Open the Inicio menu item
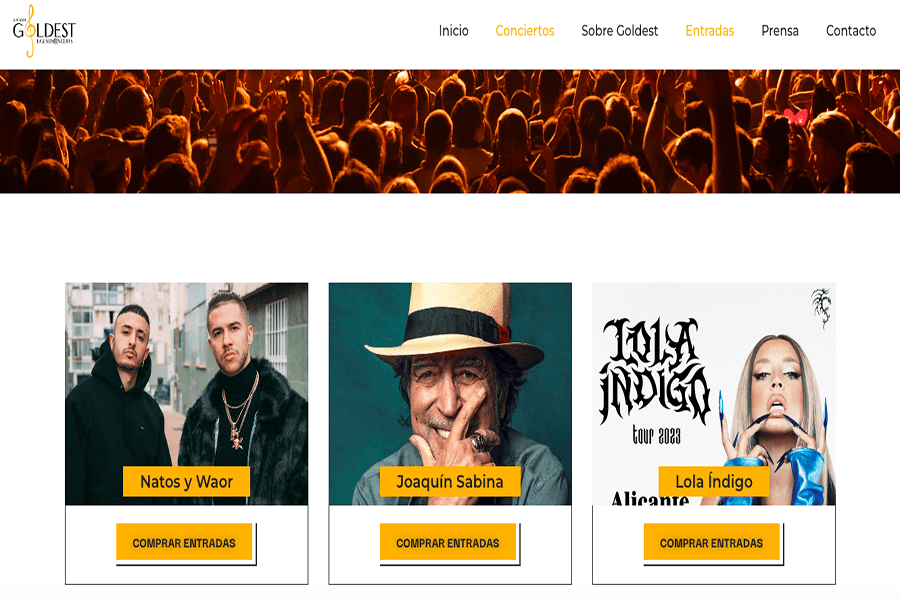Image resolution: width=900 pixels, height=600 pixels. point(453,31)
